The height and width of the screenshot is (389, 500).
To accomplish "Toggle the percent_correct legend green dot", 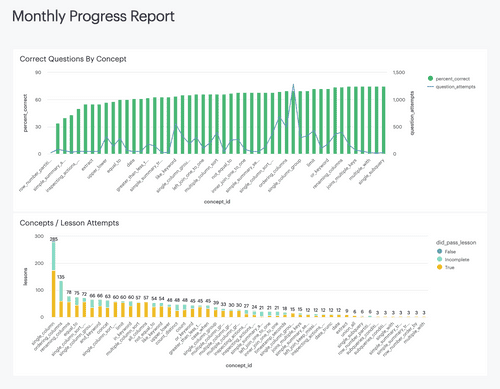I will coord(430,79).
